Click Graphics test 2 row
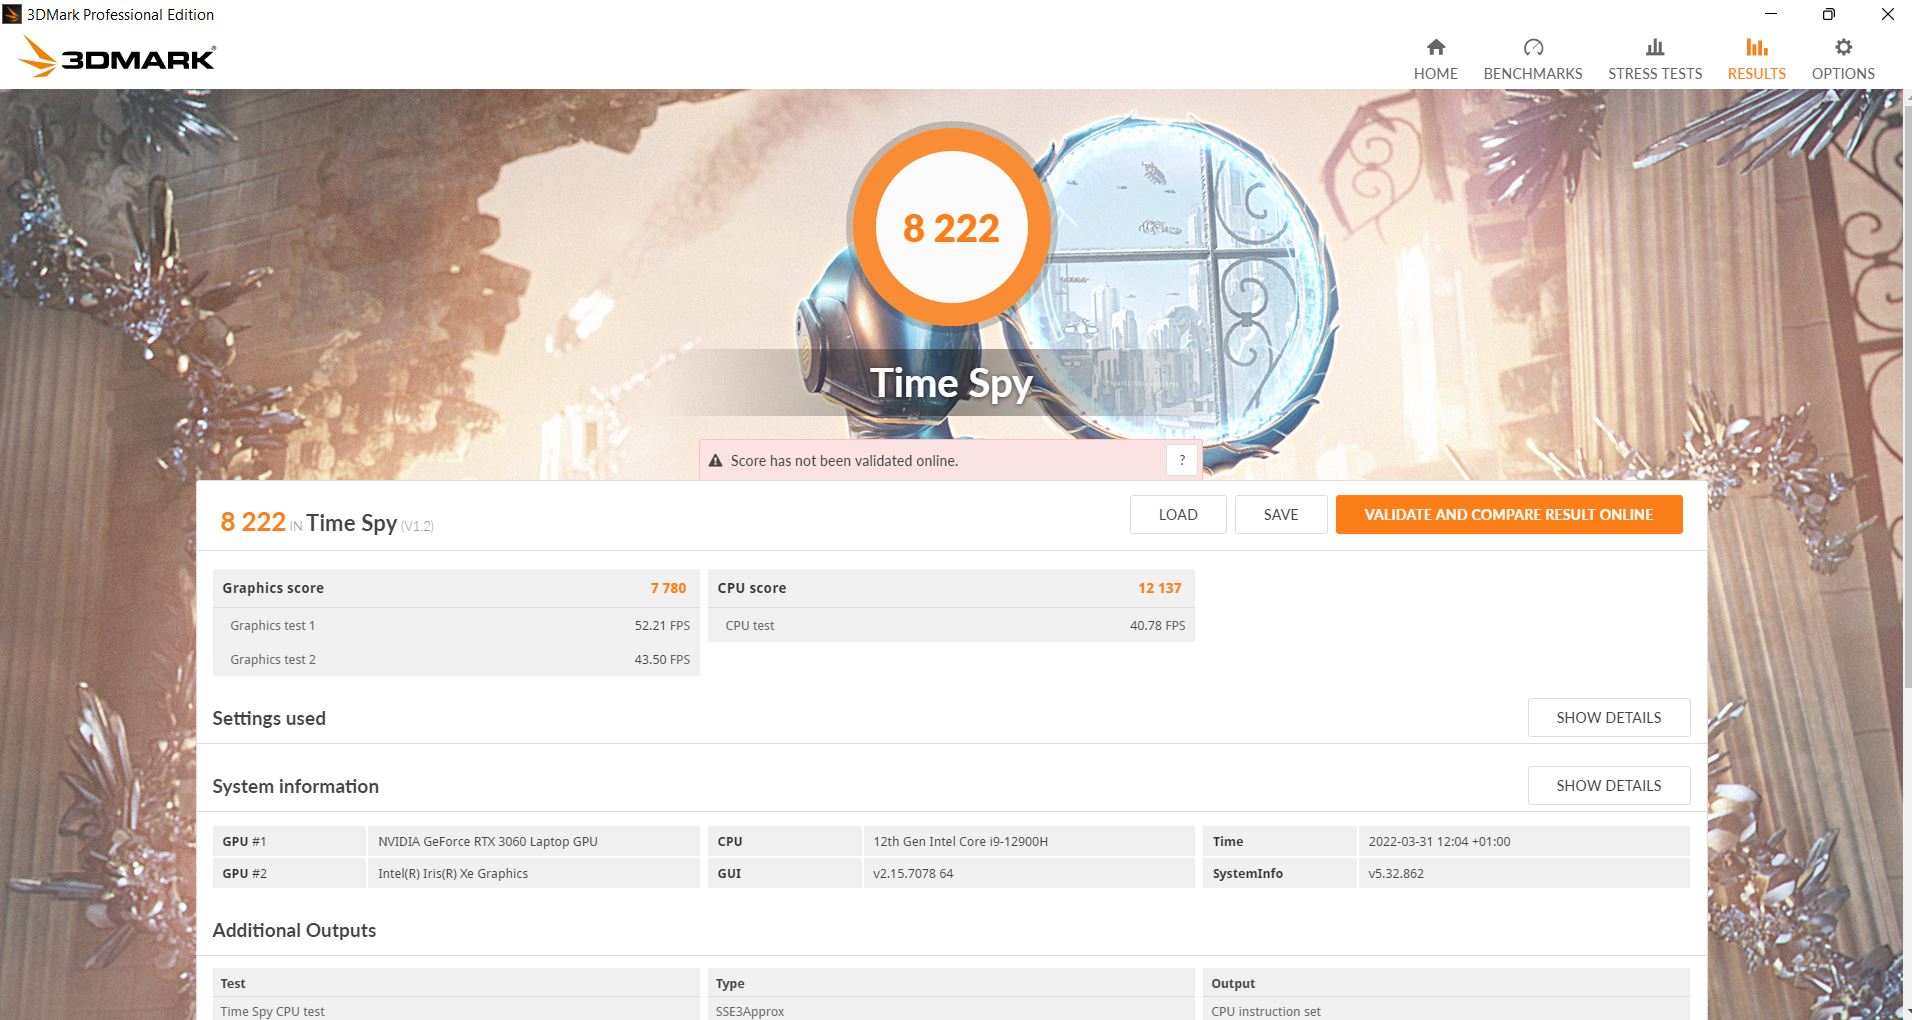This screenshot has height=1020, width=1912. [456, 659]
